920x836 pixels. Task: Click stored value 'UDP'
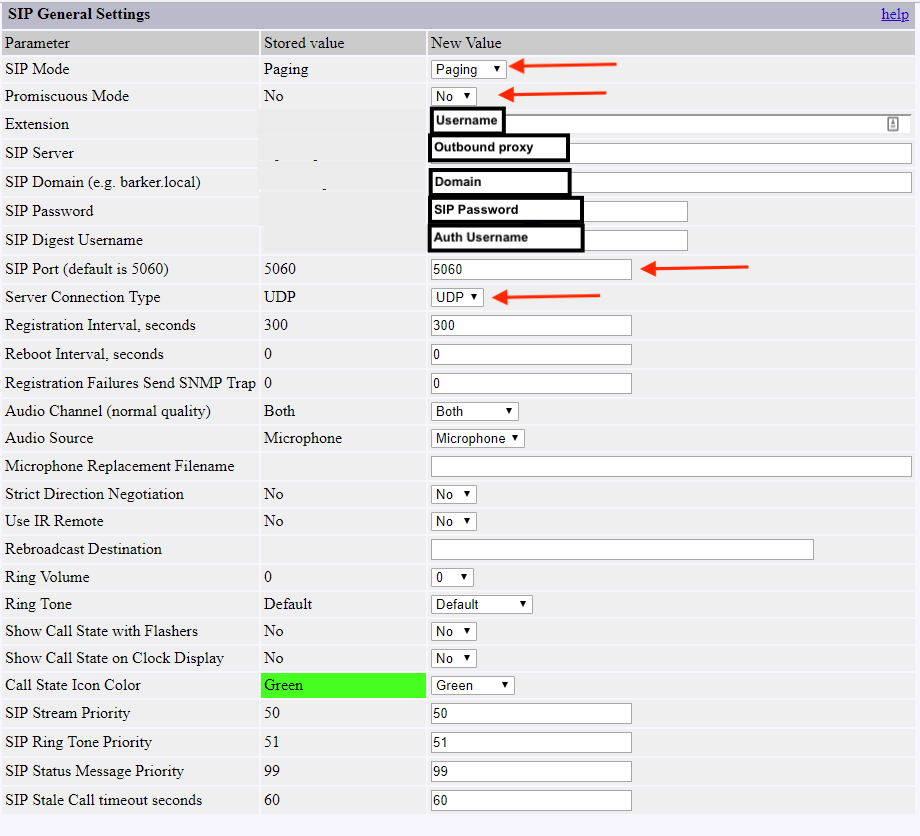click(x=279, y=297)
